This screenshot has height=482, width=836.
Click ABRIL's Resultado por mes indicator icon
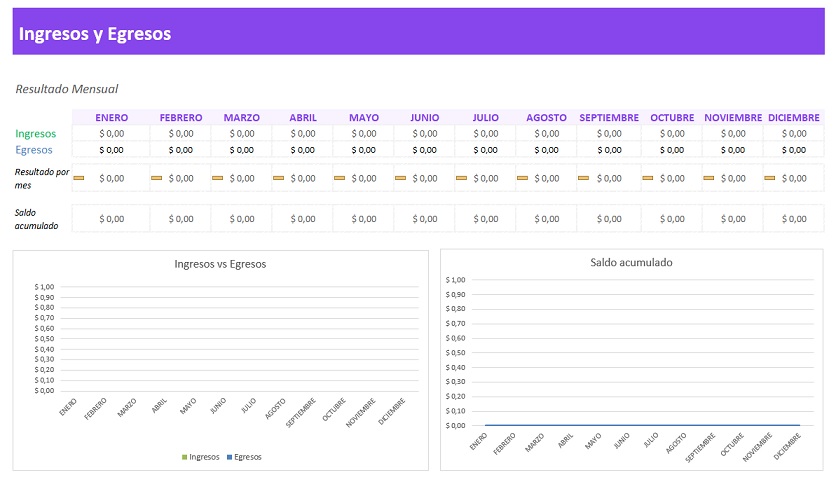[278, 178]
